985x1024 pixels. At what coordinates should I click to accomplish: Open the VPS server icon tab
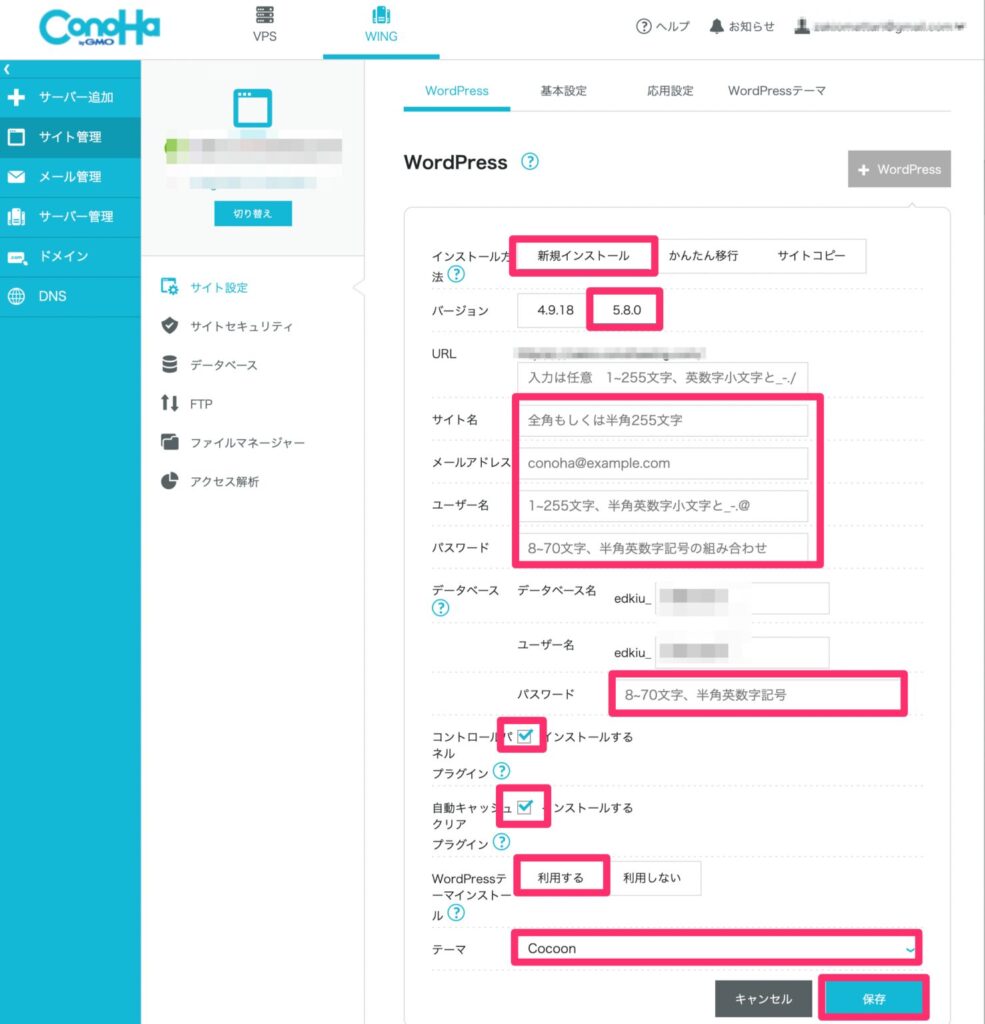tap(265, 25)
